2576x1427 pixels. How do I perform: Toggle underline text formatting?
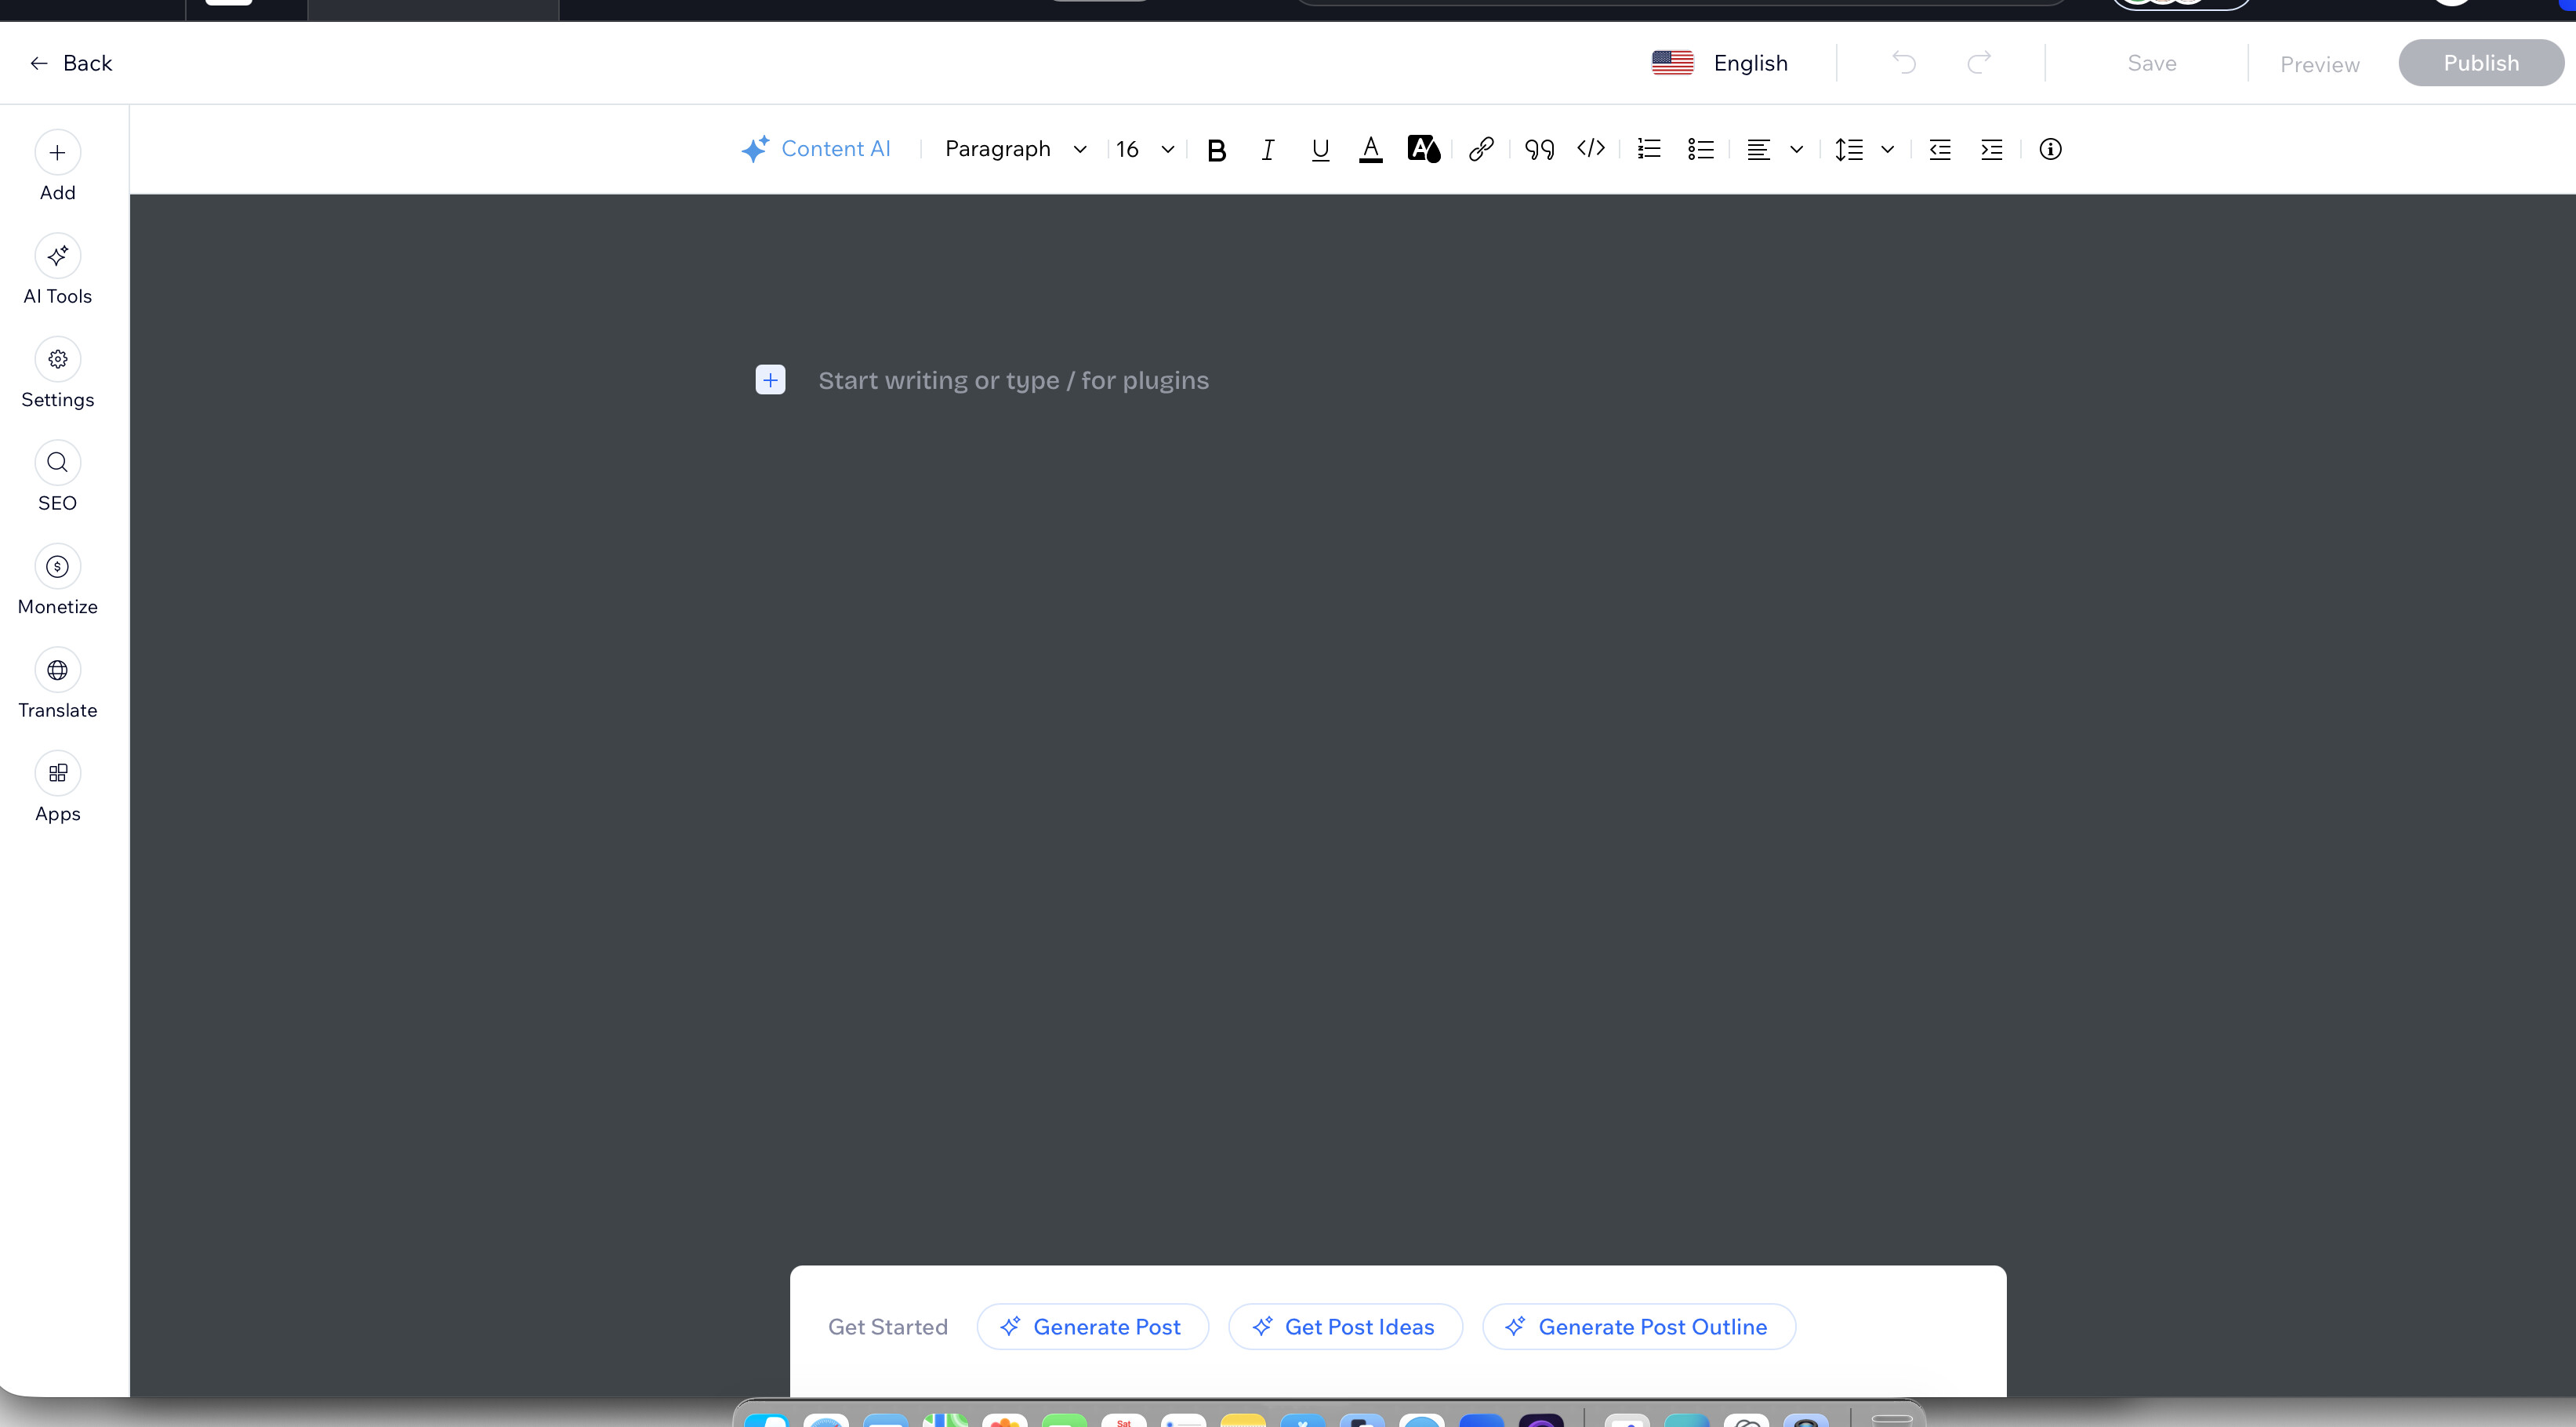(1319, 150)
